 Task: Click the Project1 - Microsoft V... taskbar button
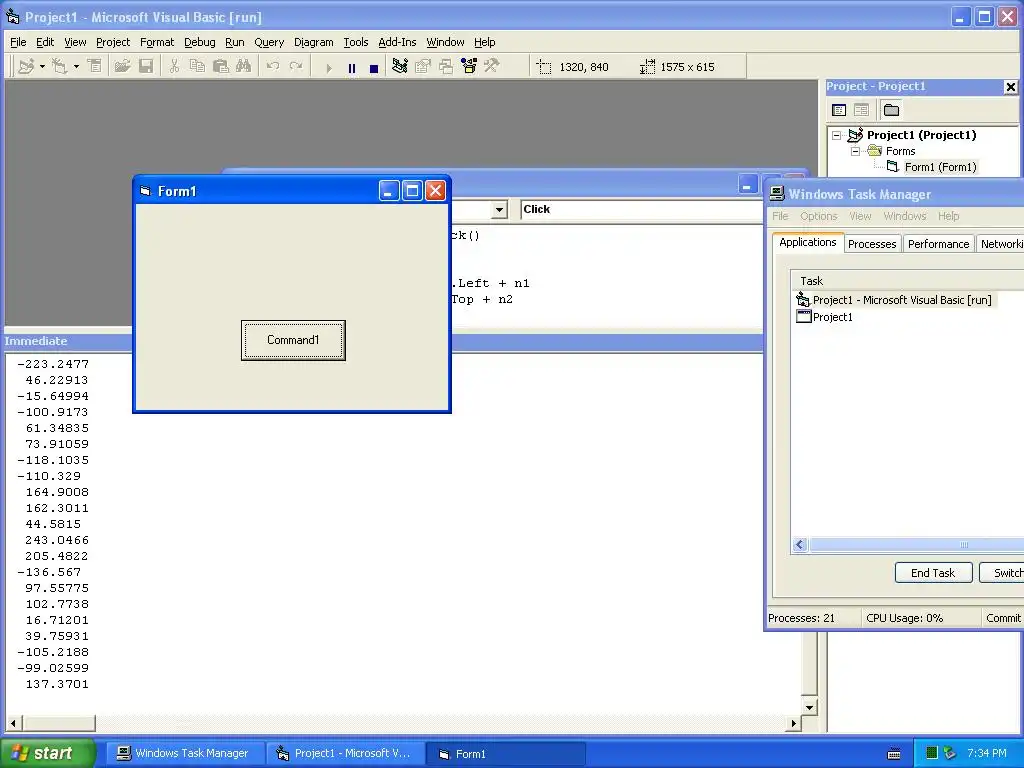coord(344,753)
